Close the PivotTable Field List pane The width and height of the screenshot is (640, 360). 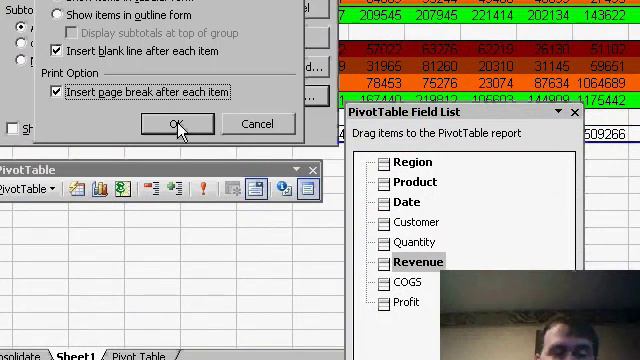tap(575, 112)
